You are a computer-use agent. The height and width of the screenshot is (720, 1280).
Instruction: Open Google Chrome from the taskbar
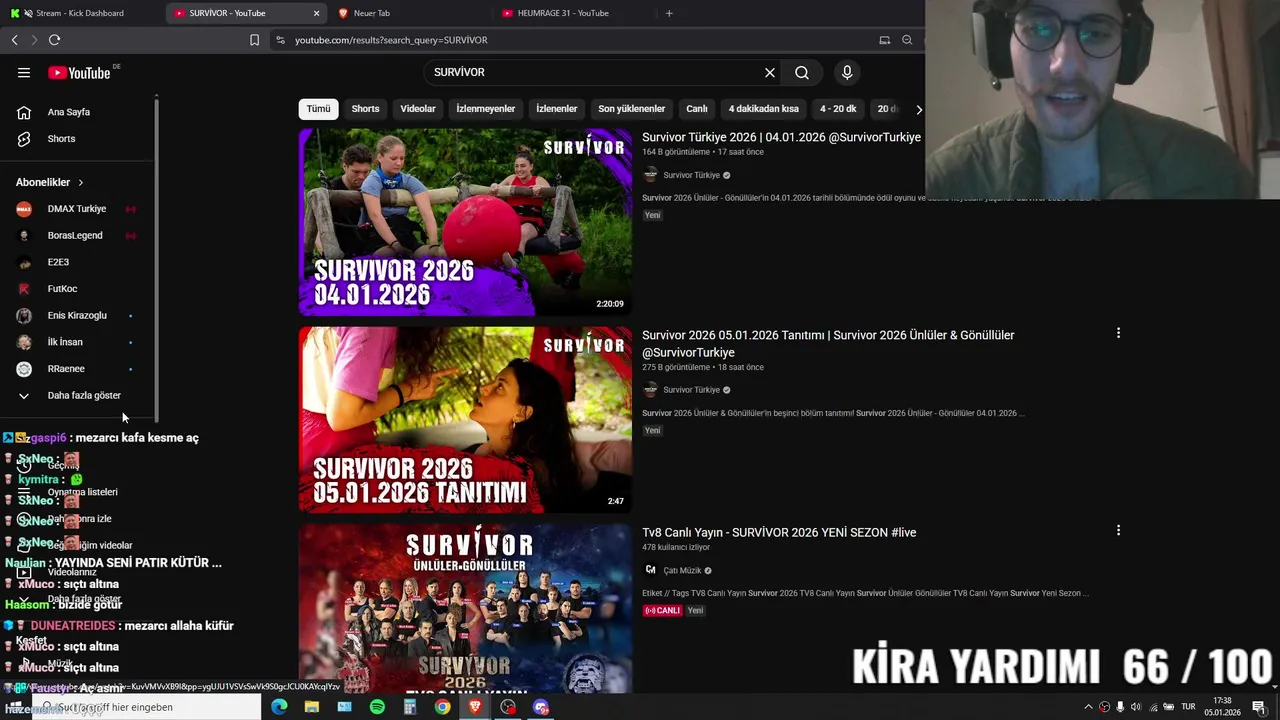[442, 707]
